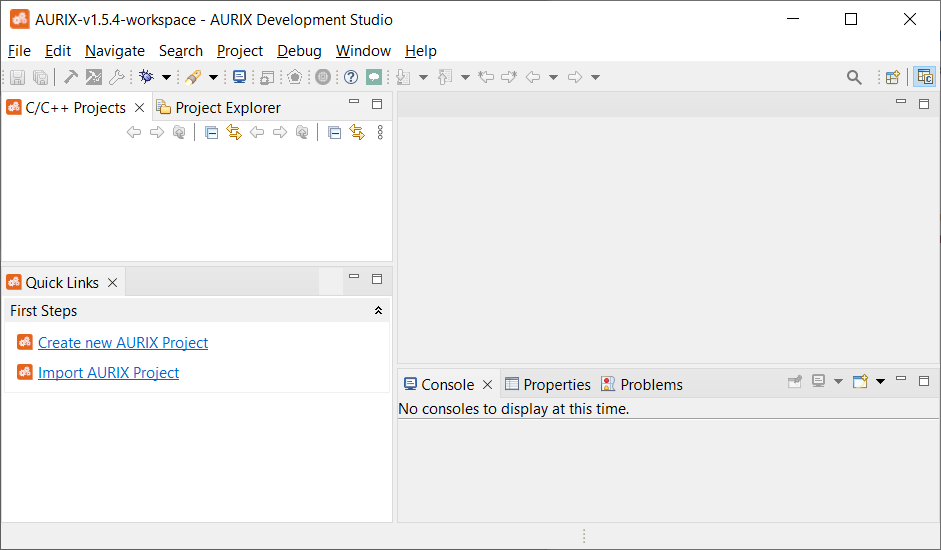Toggle Pin Console icon
Screen dimensions: 941x550
[795, 381]
